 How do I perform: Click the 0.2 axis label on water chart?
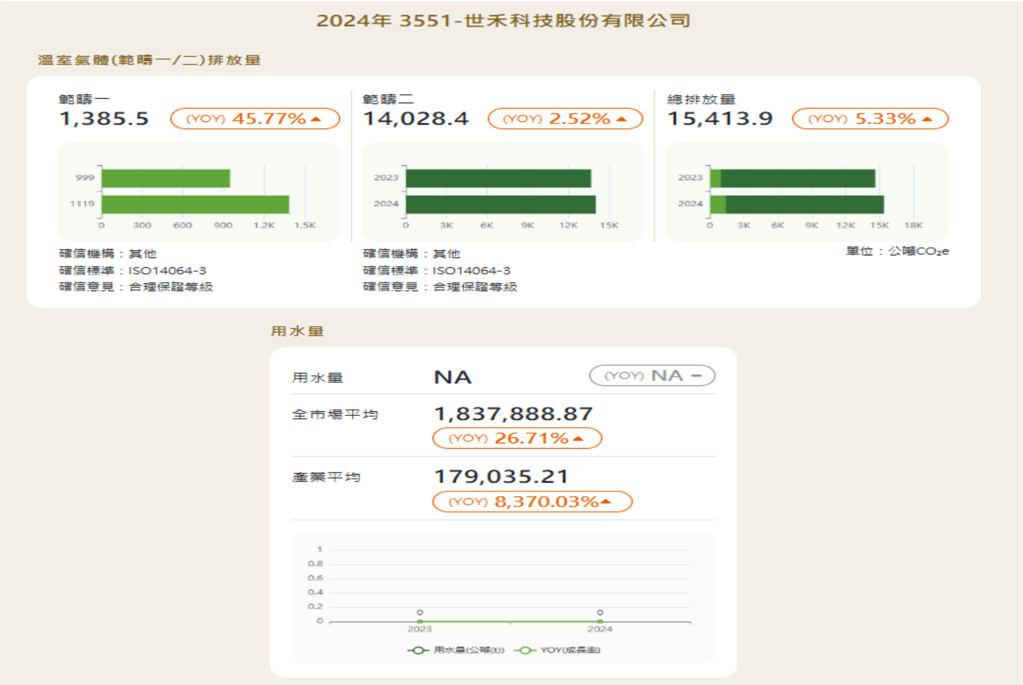[x=315, y=606]
